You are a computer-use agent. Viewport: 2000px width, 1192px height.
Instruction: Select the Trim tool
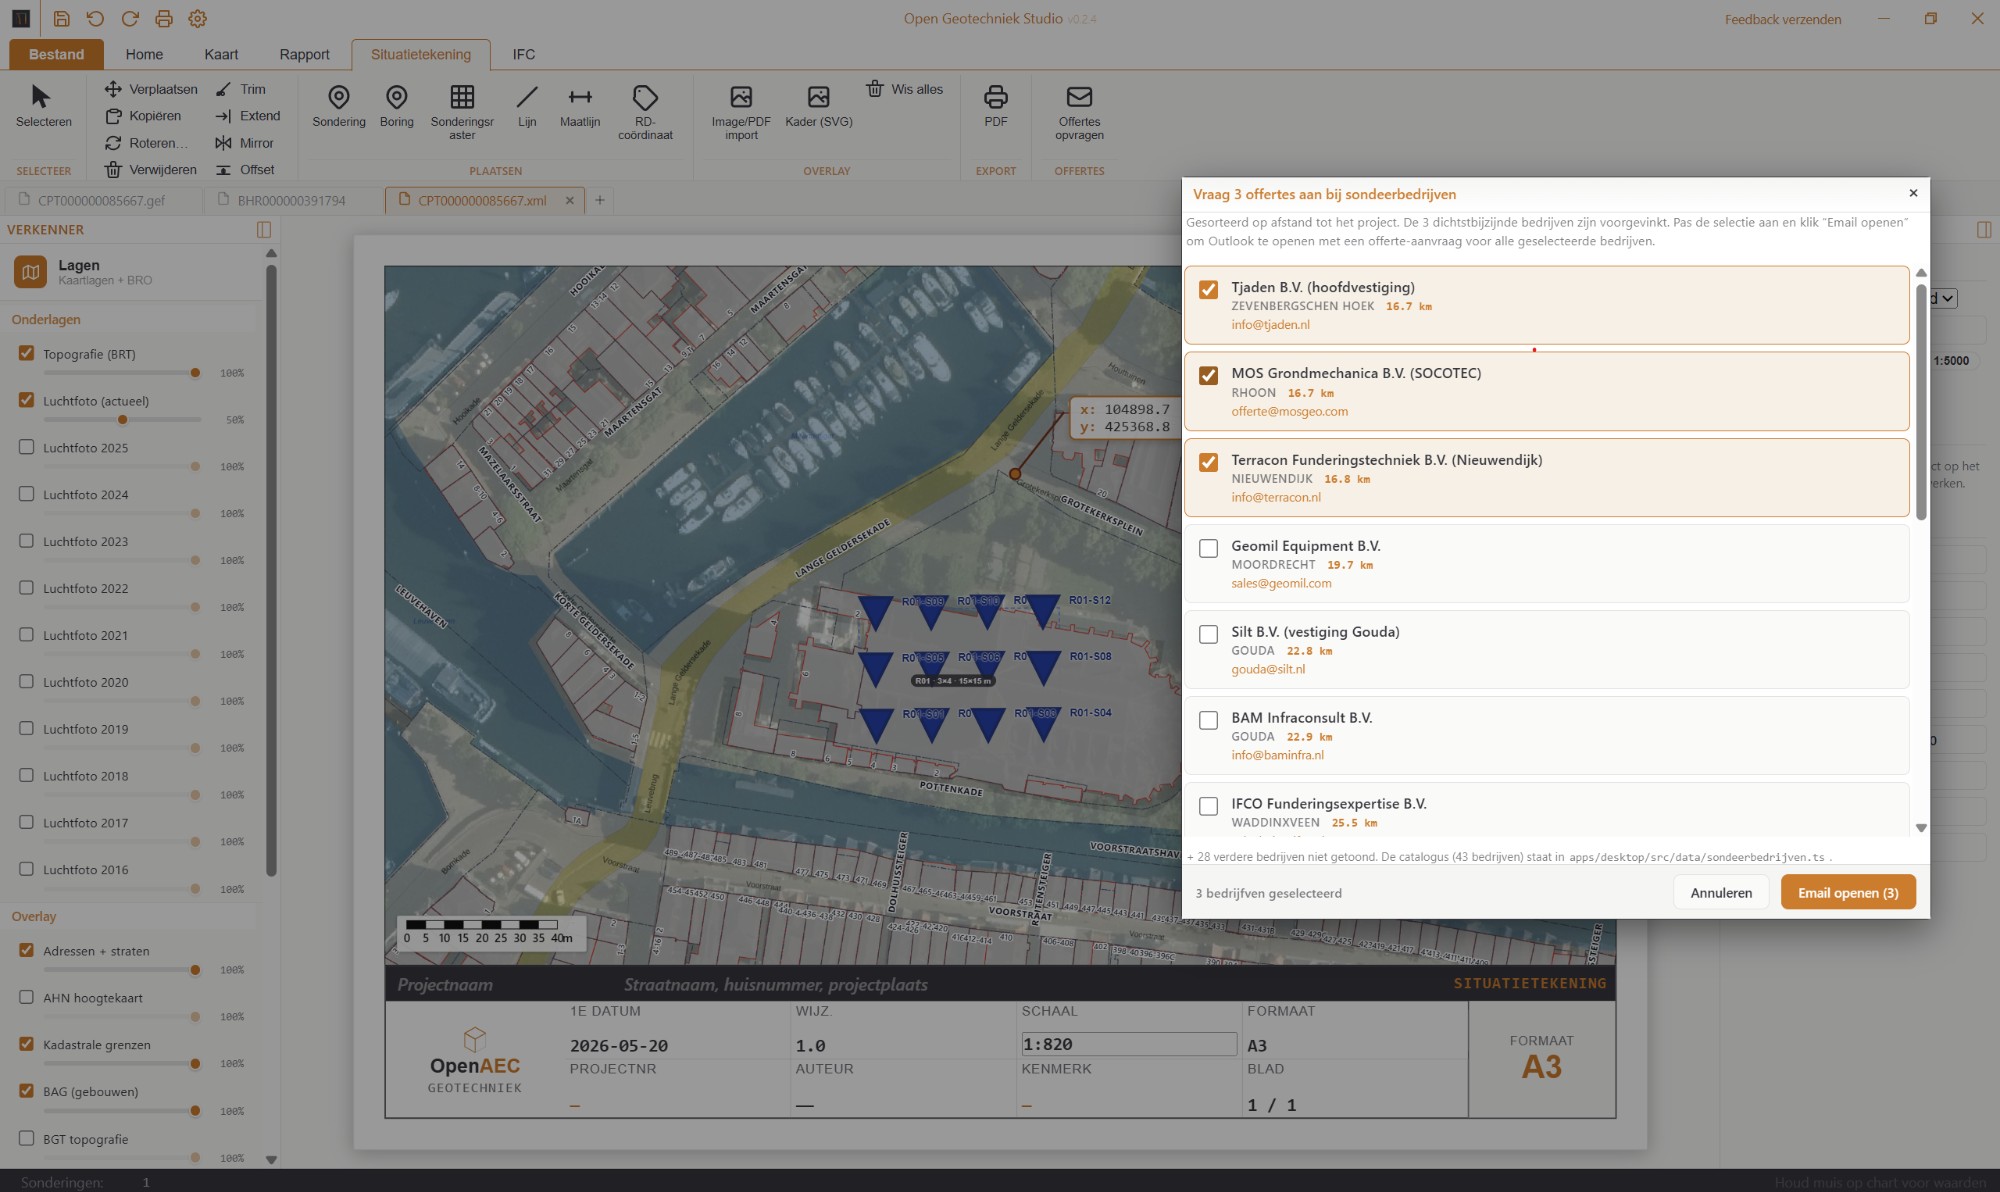coord(240,89)
